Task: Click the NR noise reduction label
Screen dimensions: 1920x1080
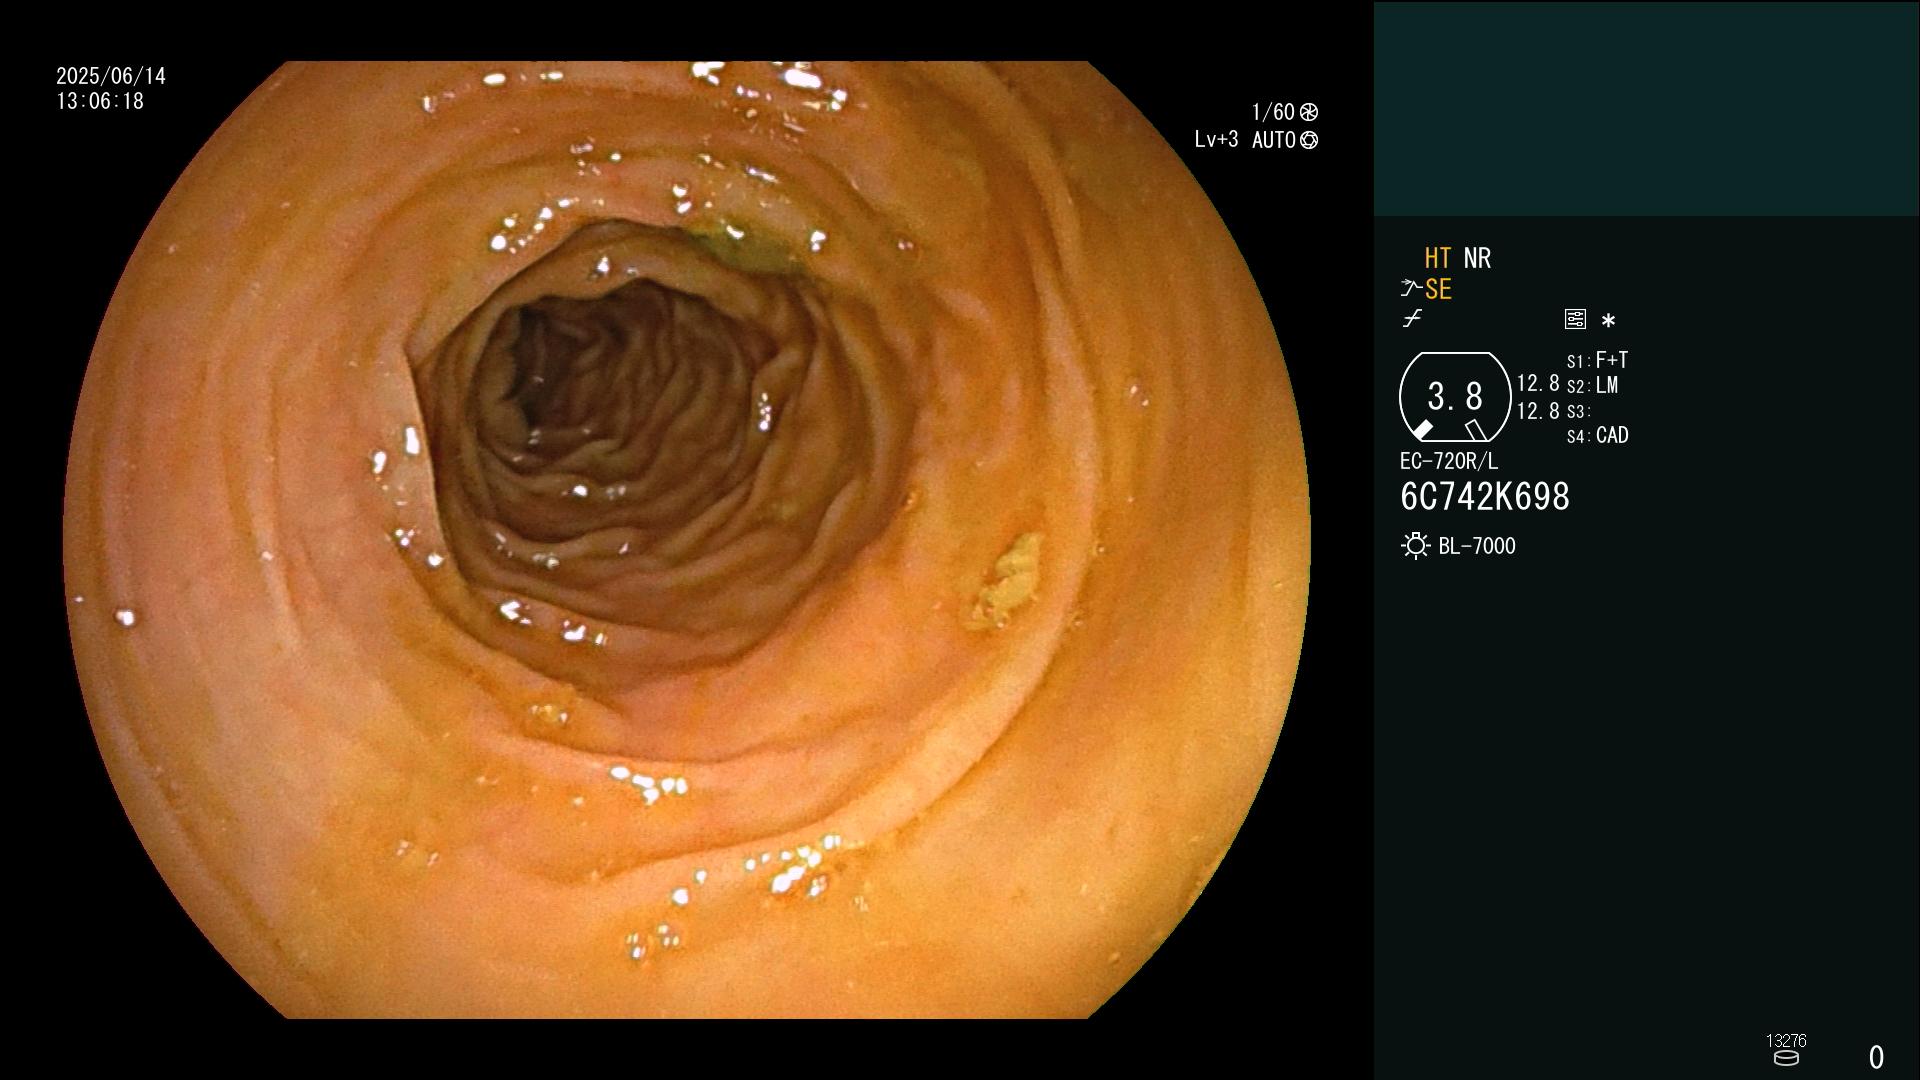Action: point(1477,258)
